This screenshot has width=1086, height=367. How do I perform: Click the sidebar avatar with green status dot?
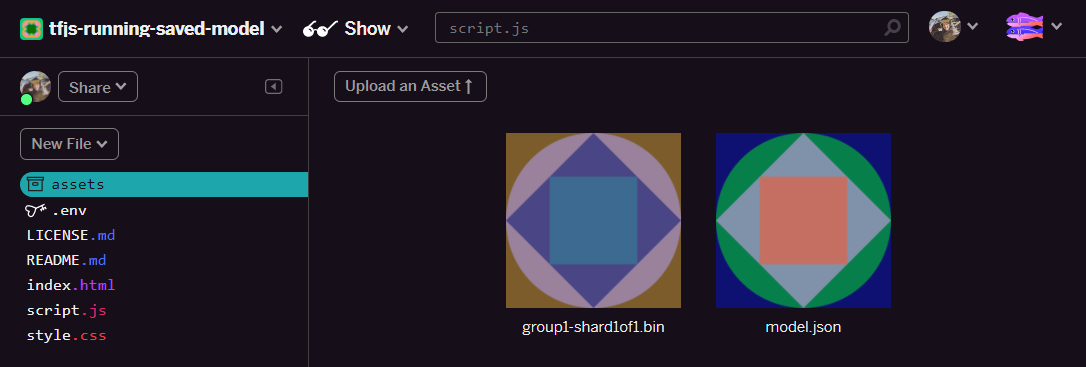tap(35, 87)
